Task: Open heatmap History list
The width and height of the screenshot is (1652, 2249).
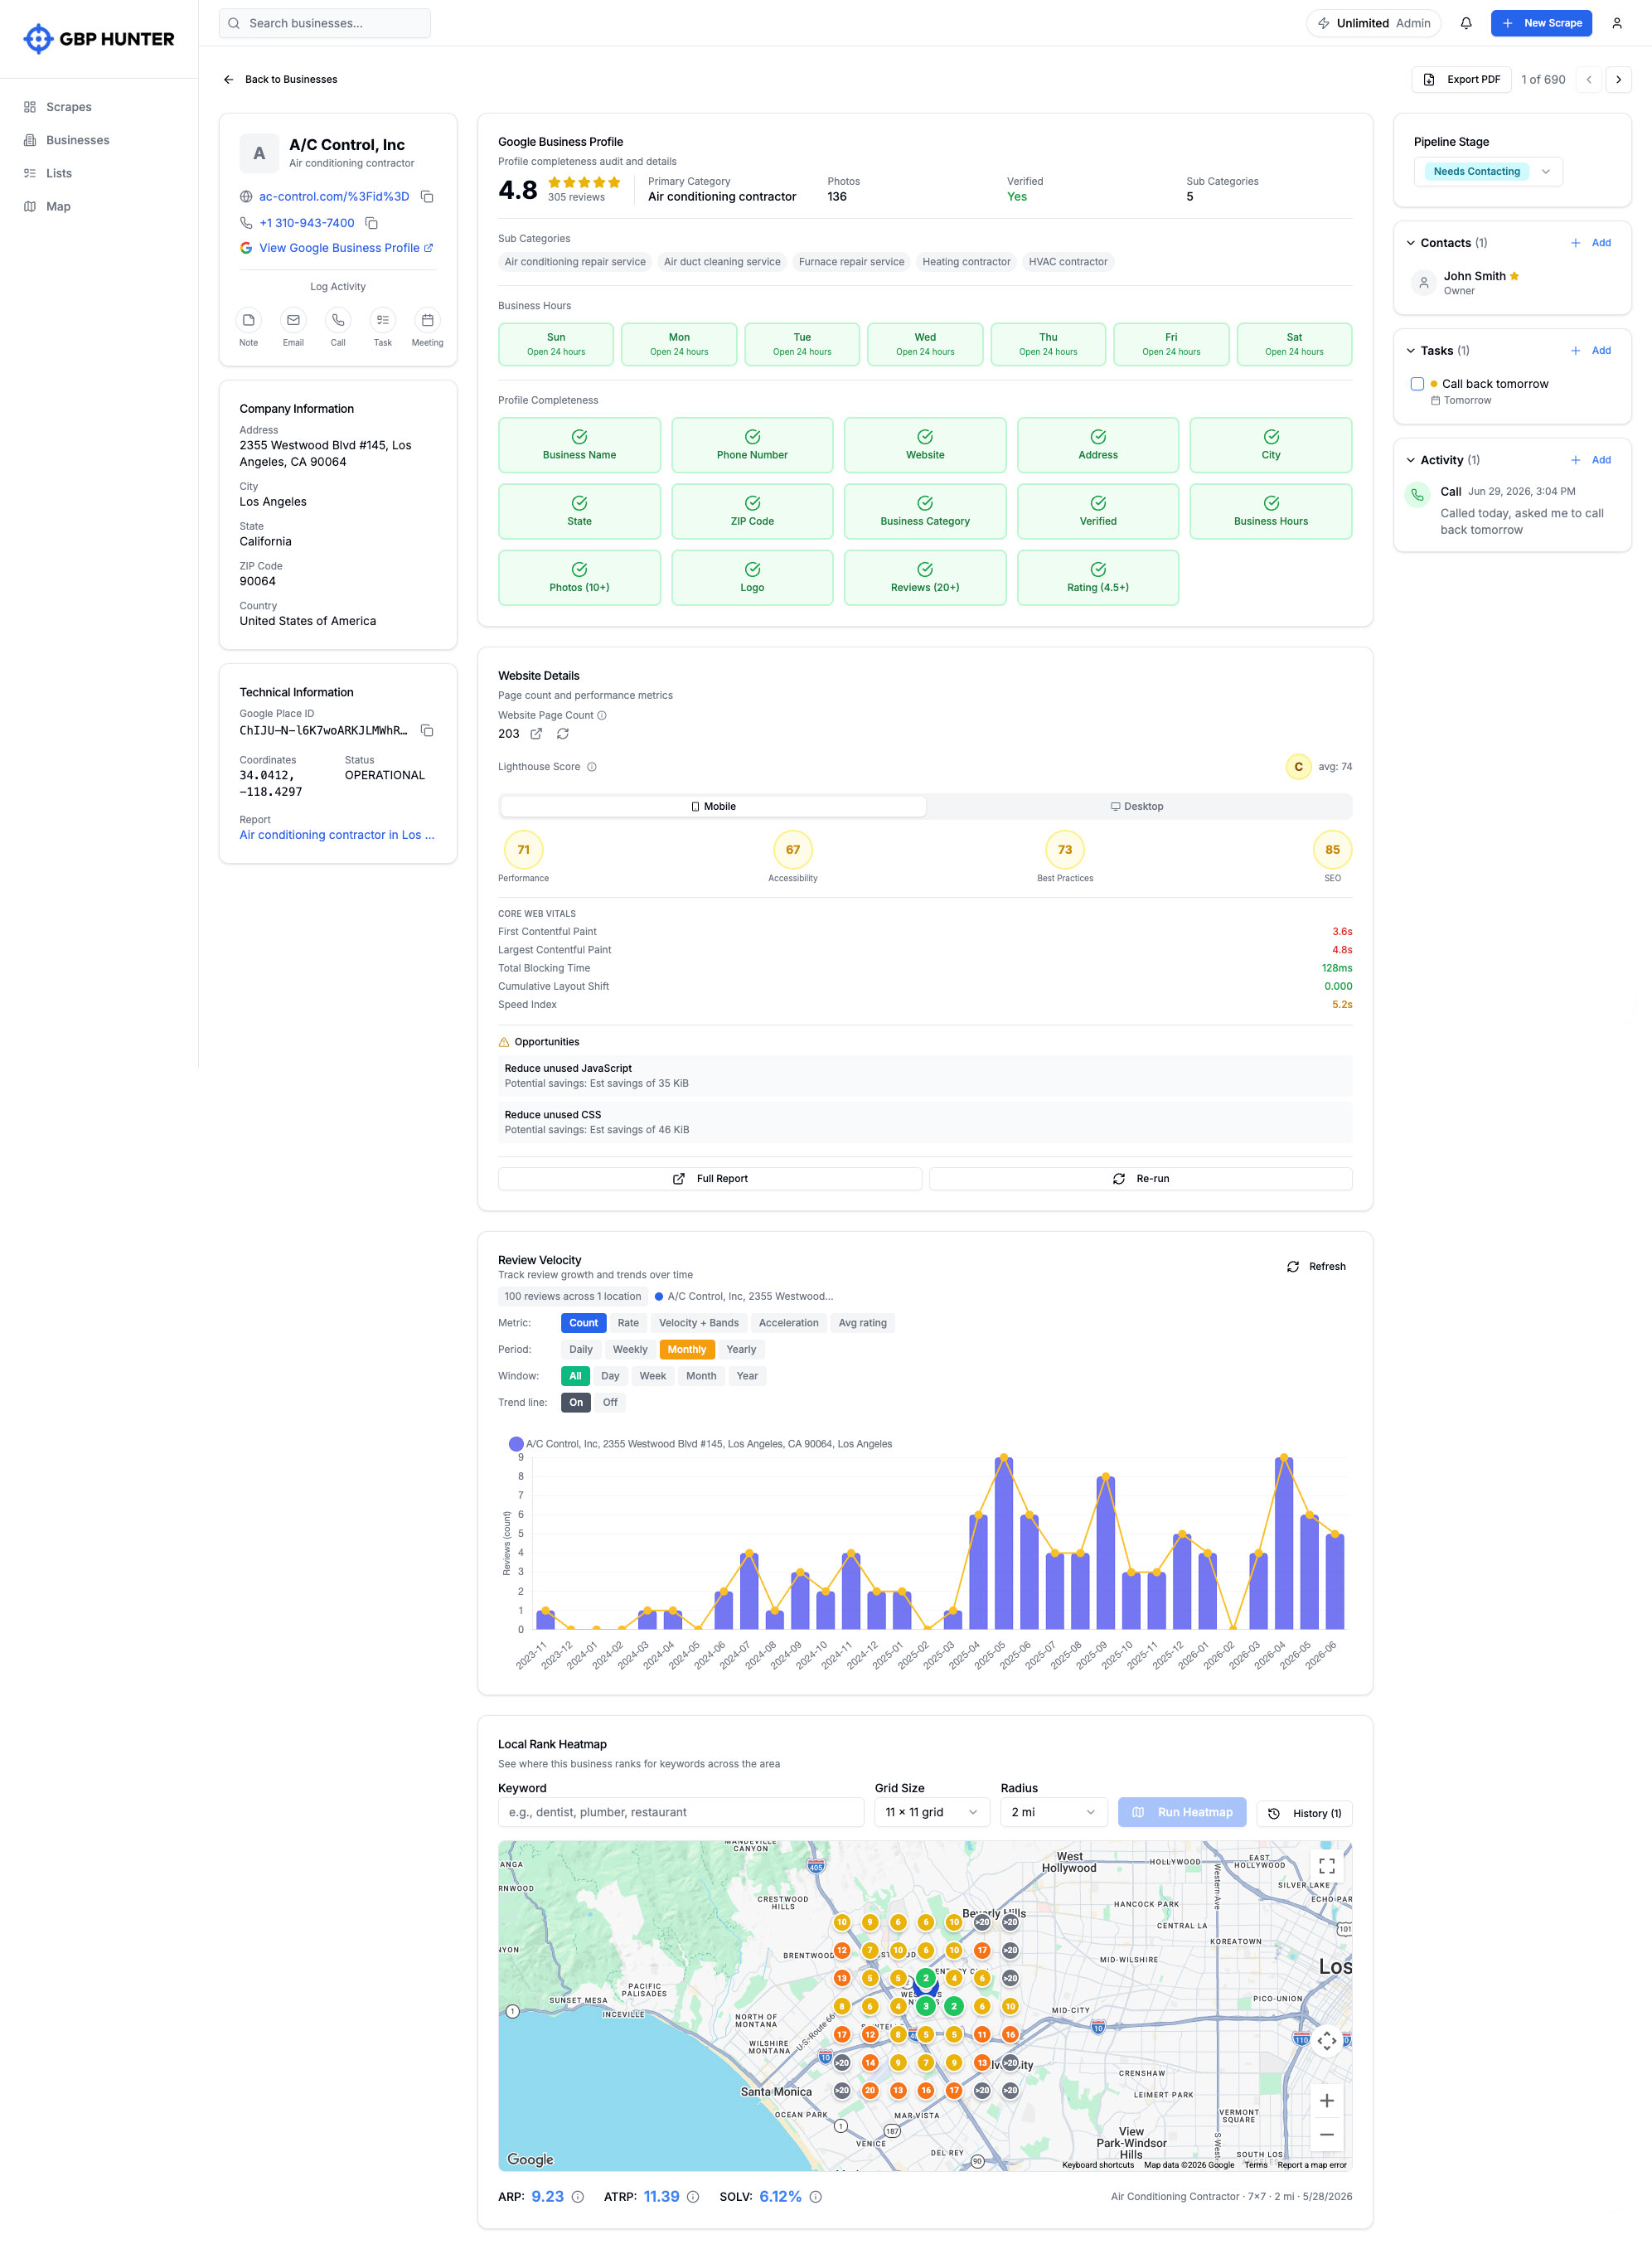Action: click(1304, 1813)
